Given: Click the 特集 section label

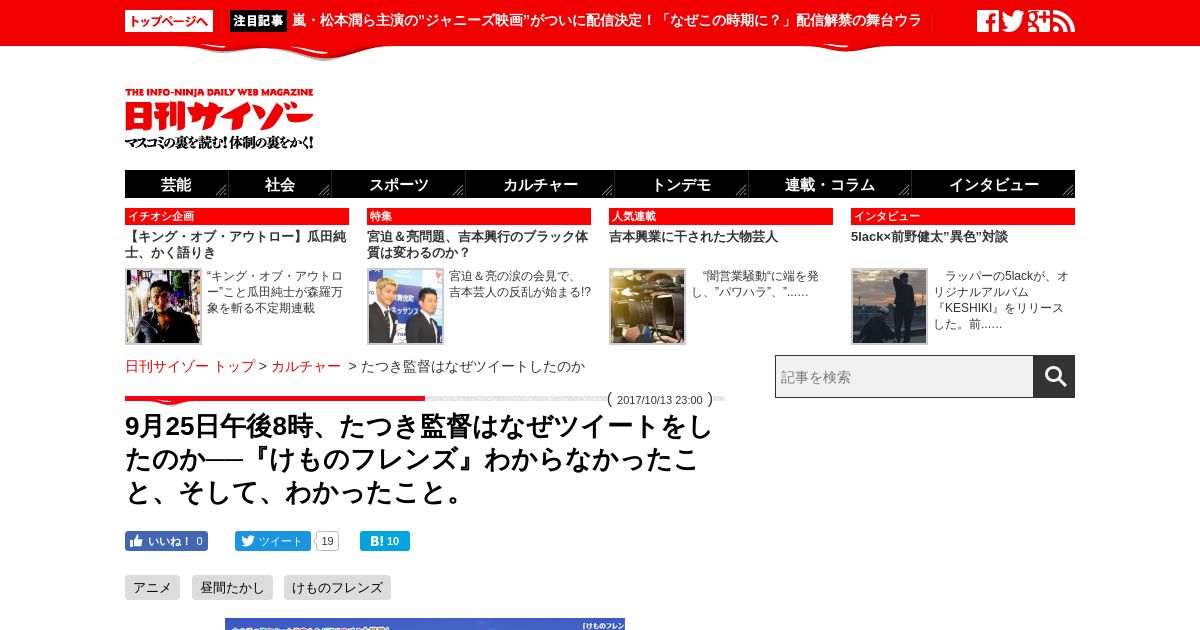Looking at the screenshot, I should (x=479, y=216).
